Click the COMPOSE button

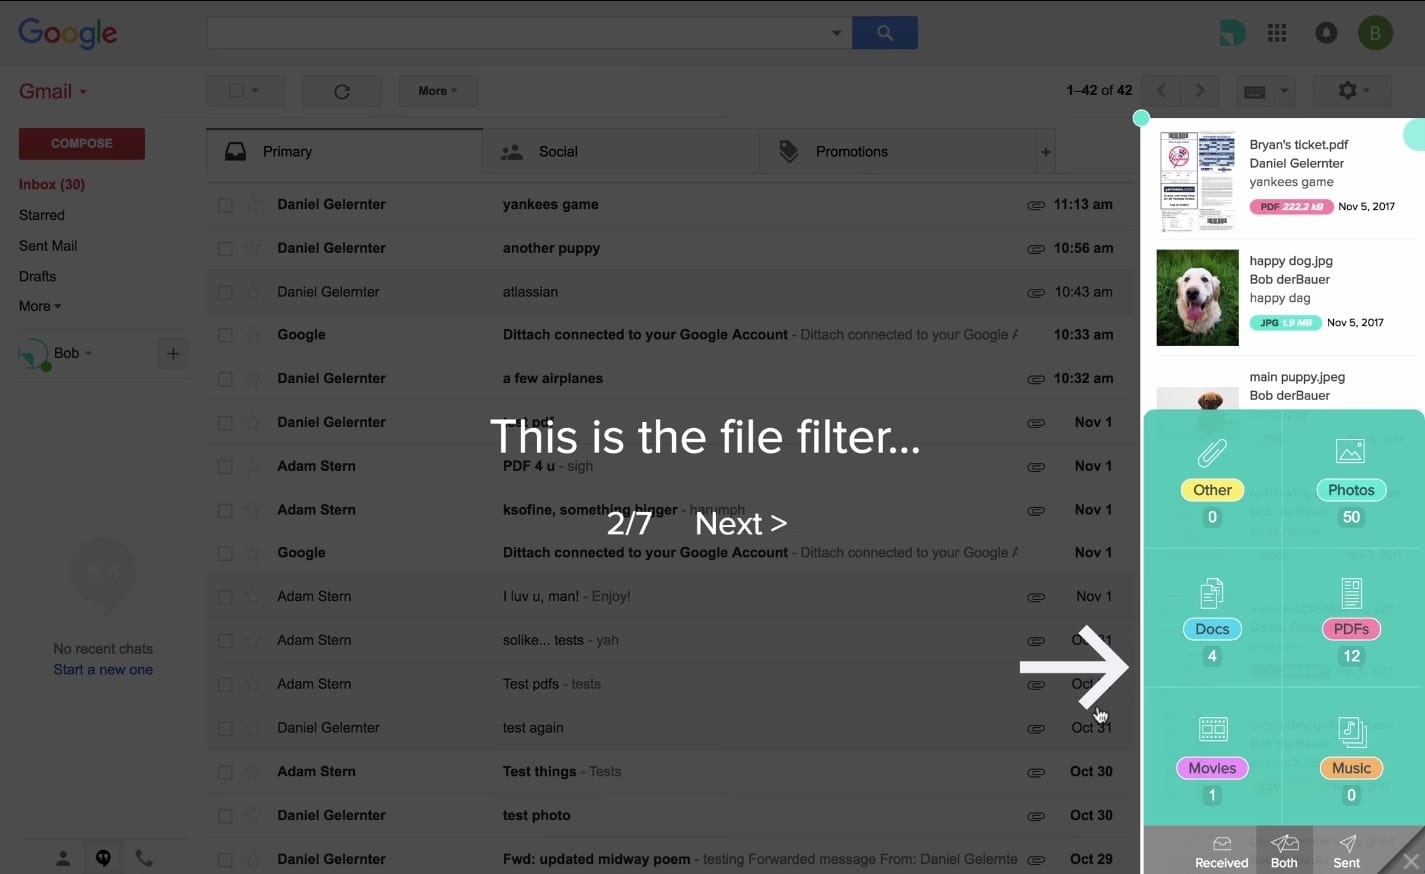82,144
